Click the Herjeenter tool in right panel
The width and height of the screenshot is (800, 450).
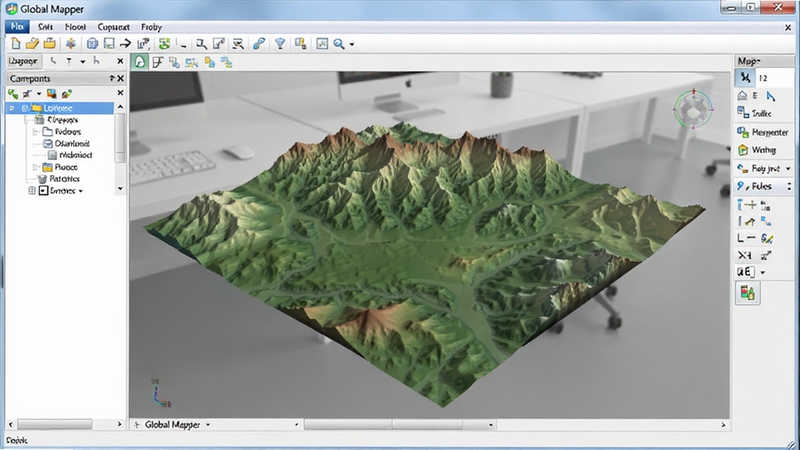(763, 132)
